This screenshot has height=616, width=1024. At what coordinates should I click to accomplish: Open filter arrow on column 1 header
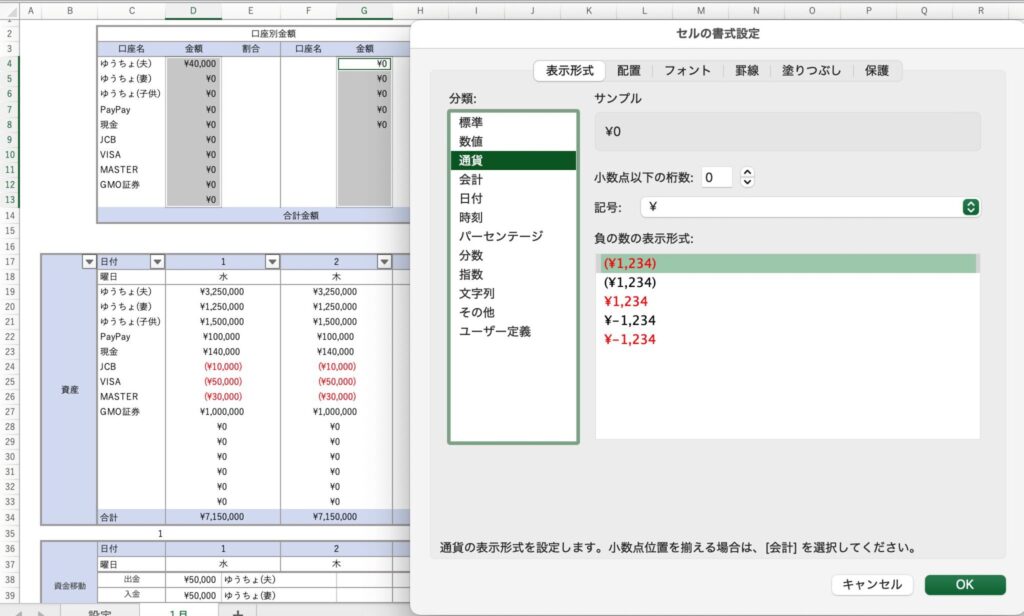[x=271, y=262]
